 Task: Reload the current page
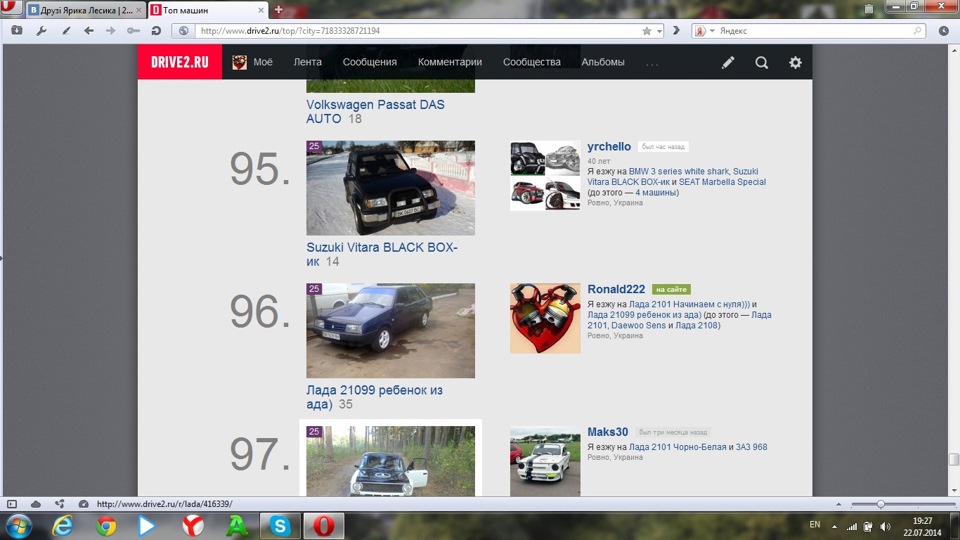pyautogui.click(x=156, y=31)
